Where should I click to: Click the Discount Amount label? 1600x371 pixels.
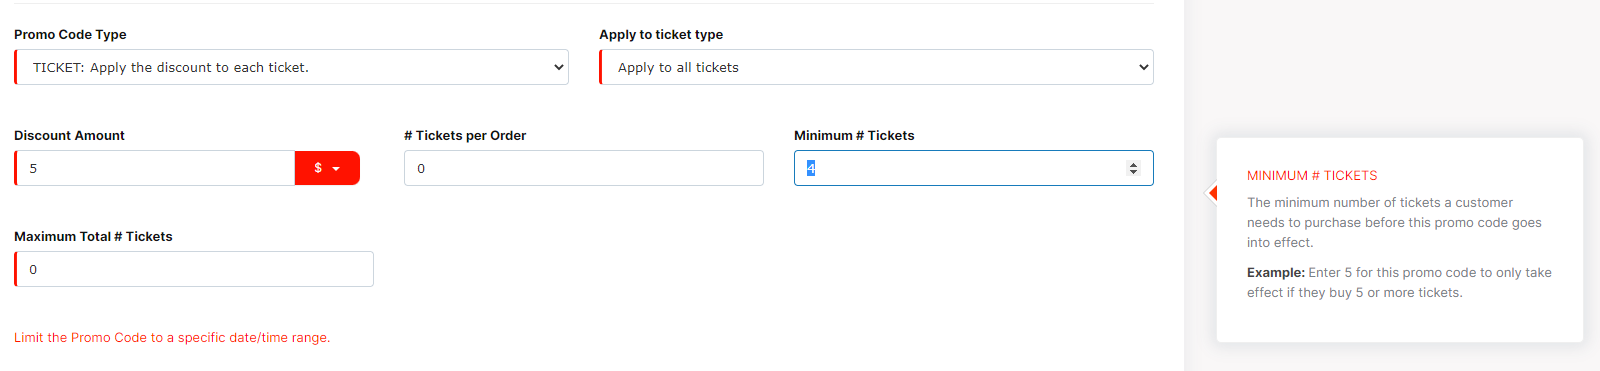click(x=69, y=135)
